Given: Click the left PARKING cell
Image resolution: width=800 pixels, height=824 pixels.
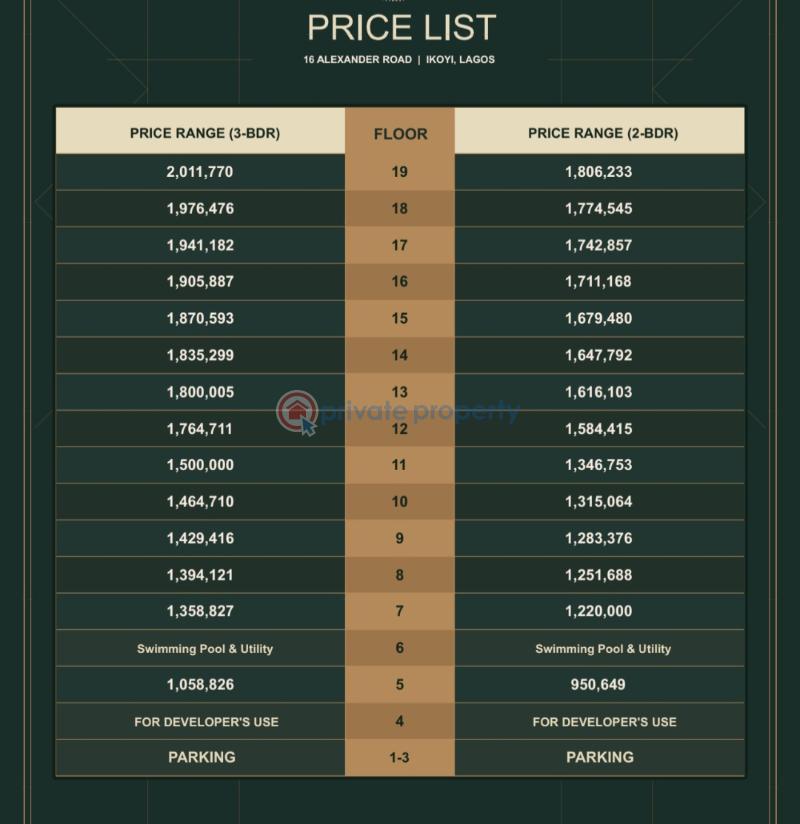Looking at the screenshot, I should [200, 757].
